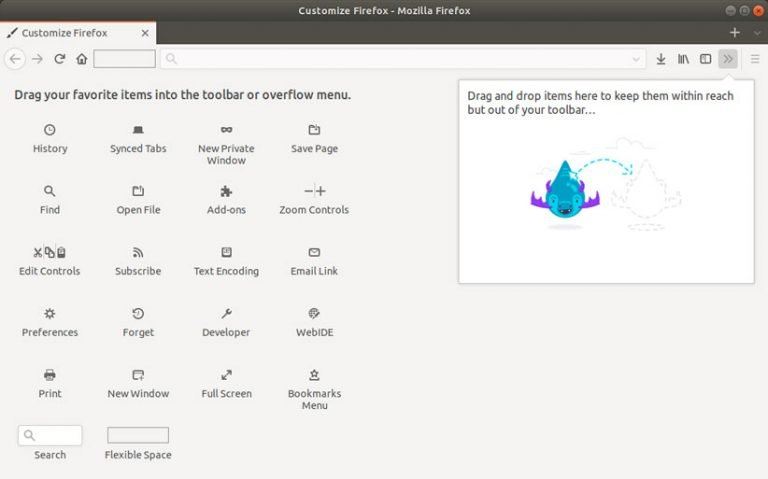The image size is (768, 479).
Task: Click the Email Link envelope icon
Action: tap(314, 252)
